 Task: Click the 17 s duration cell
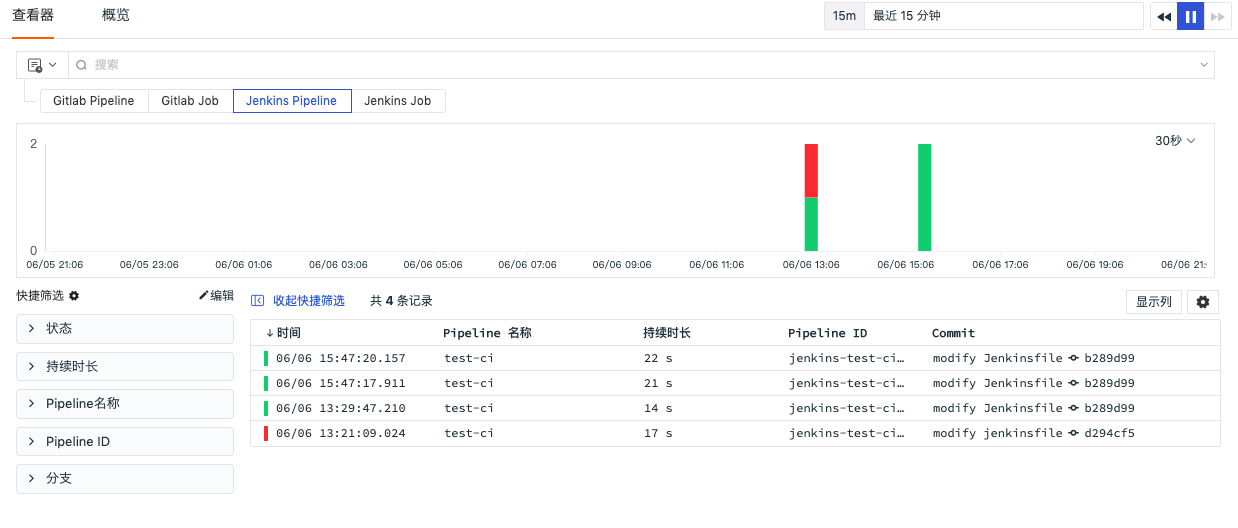tap(658, 434)
